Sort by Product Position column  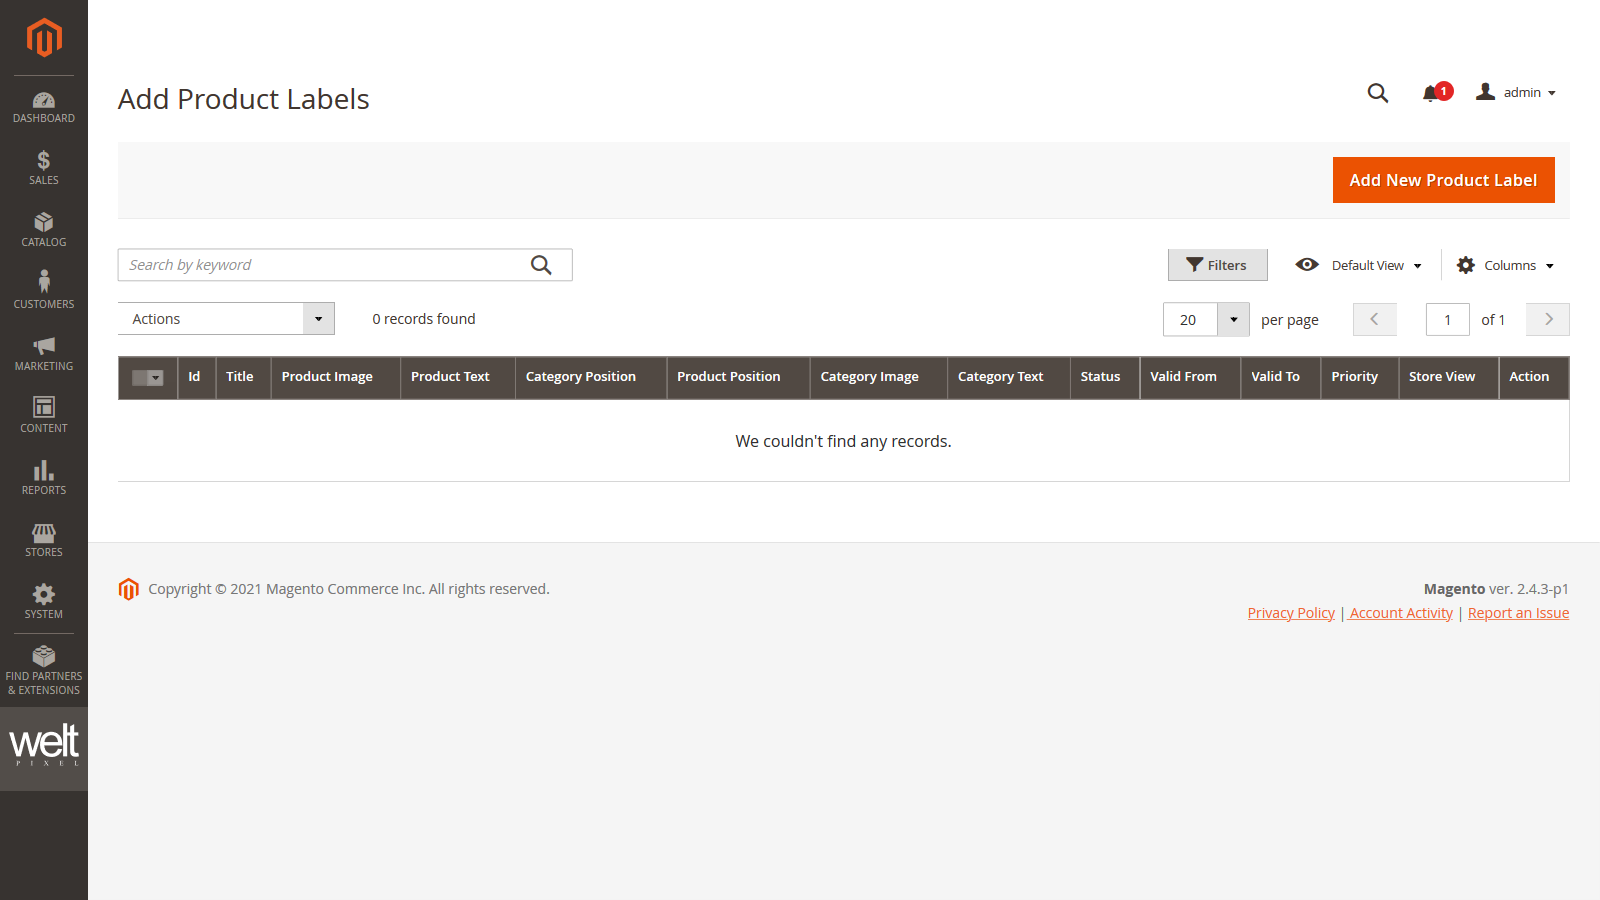pos(738,377)
